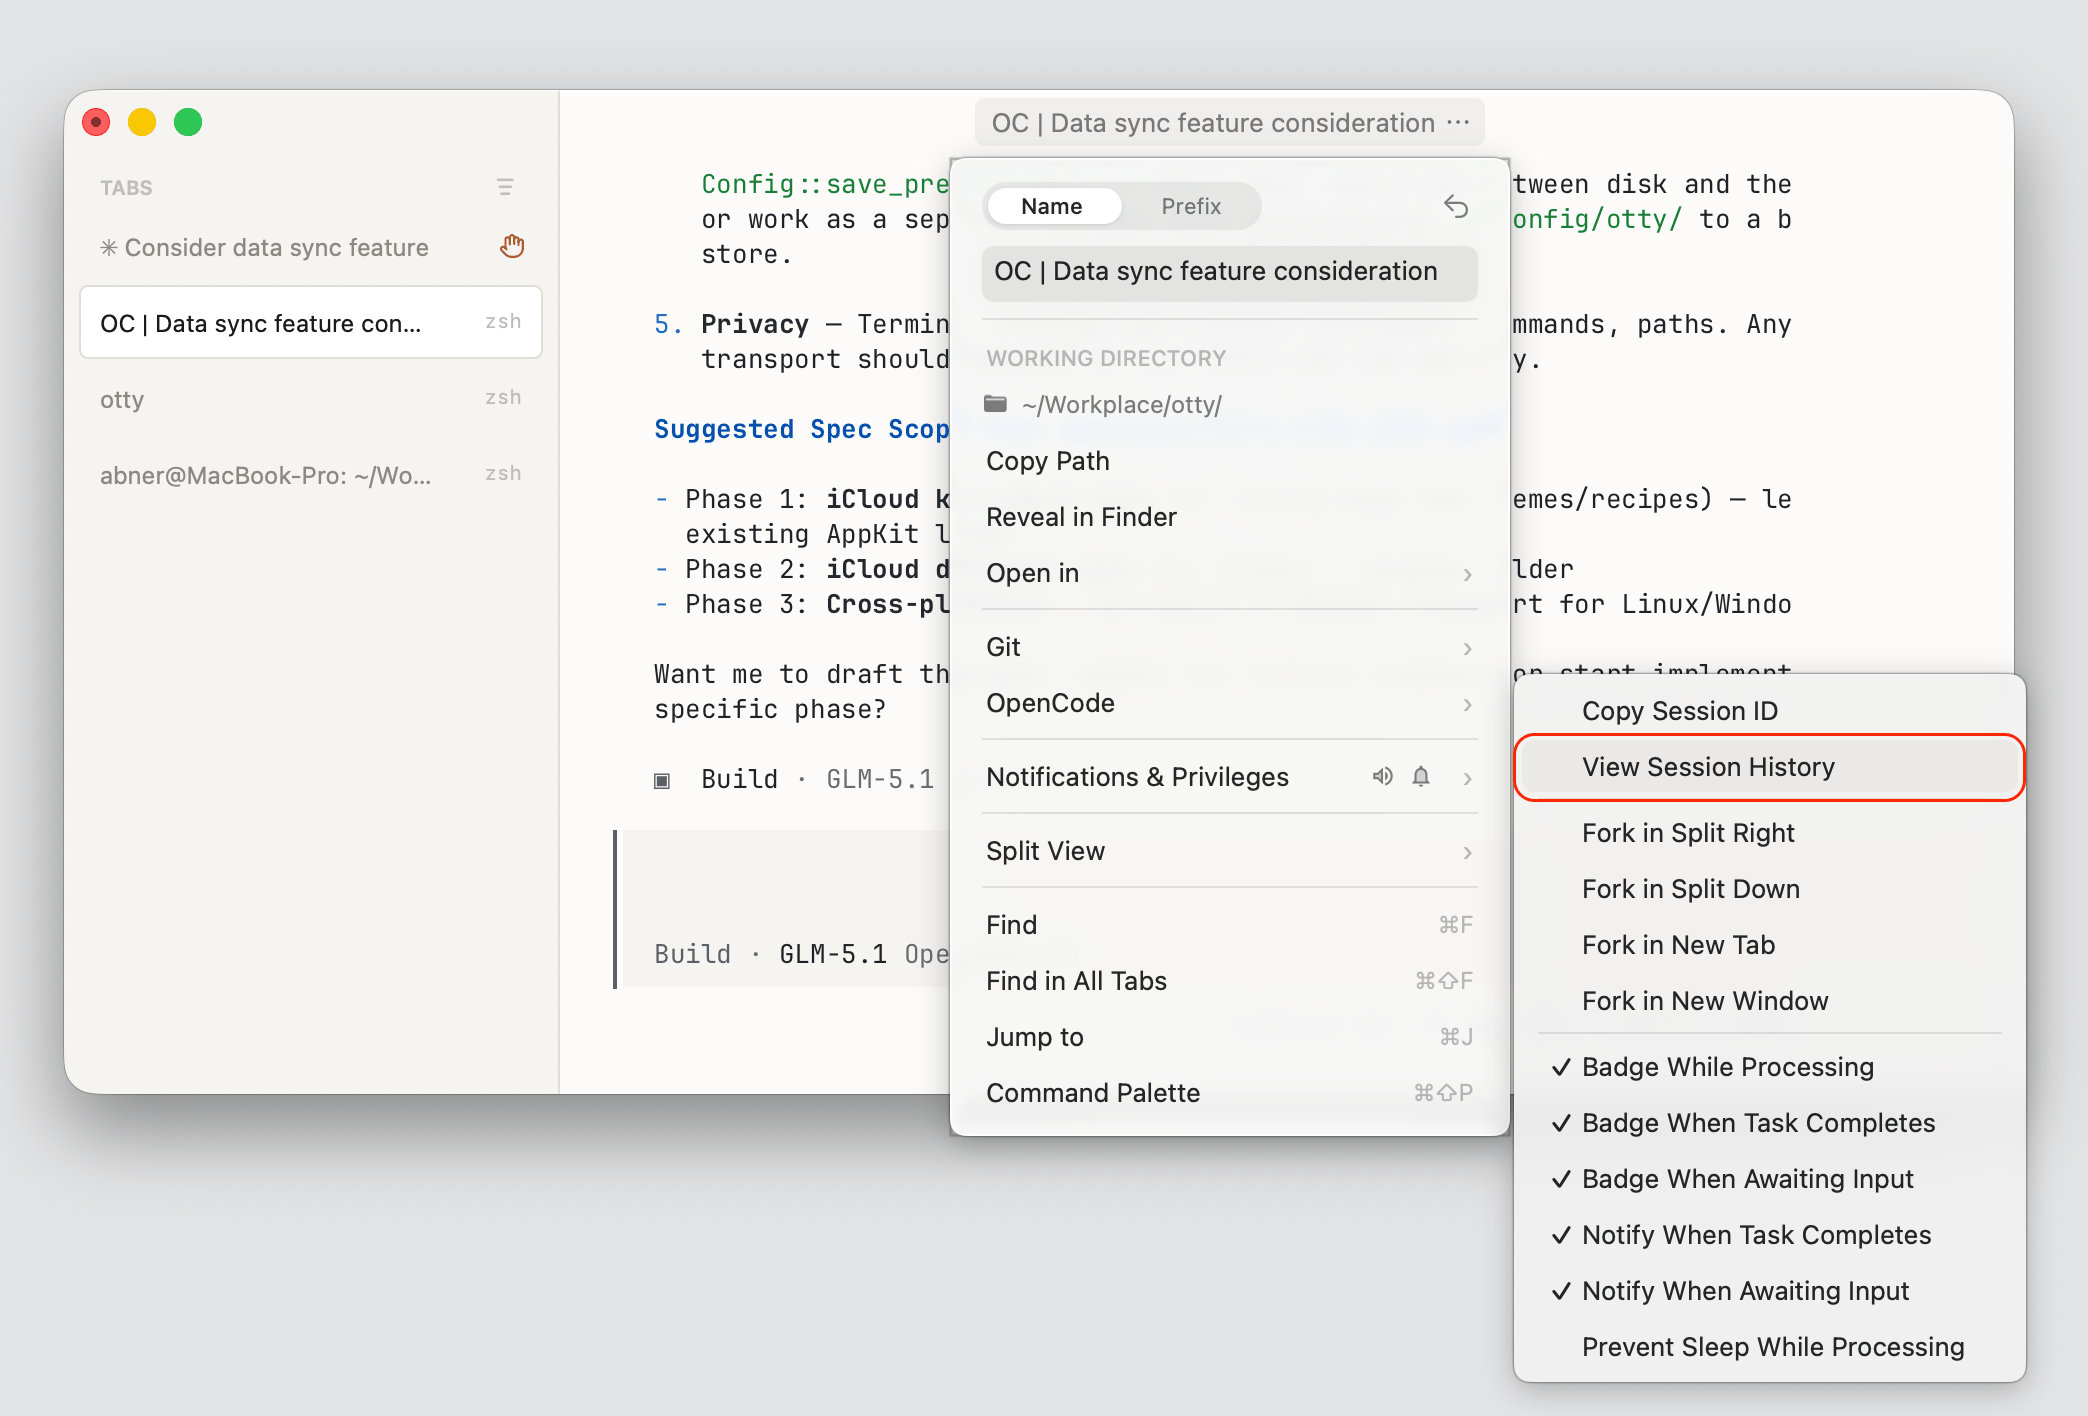Click the Build square icon in terminal
Viewport: 2088px width, 1416px height.
click(x=662, y=780)
